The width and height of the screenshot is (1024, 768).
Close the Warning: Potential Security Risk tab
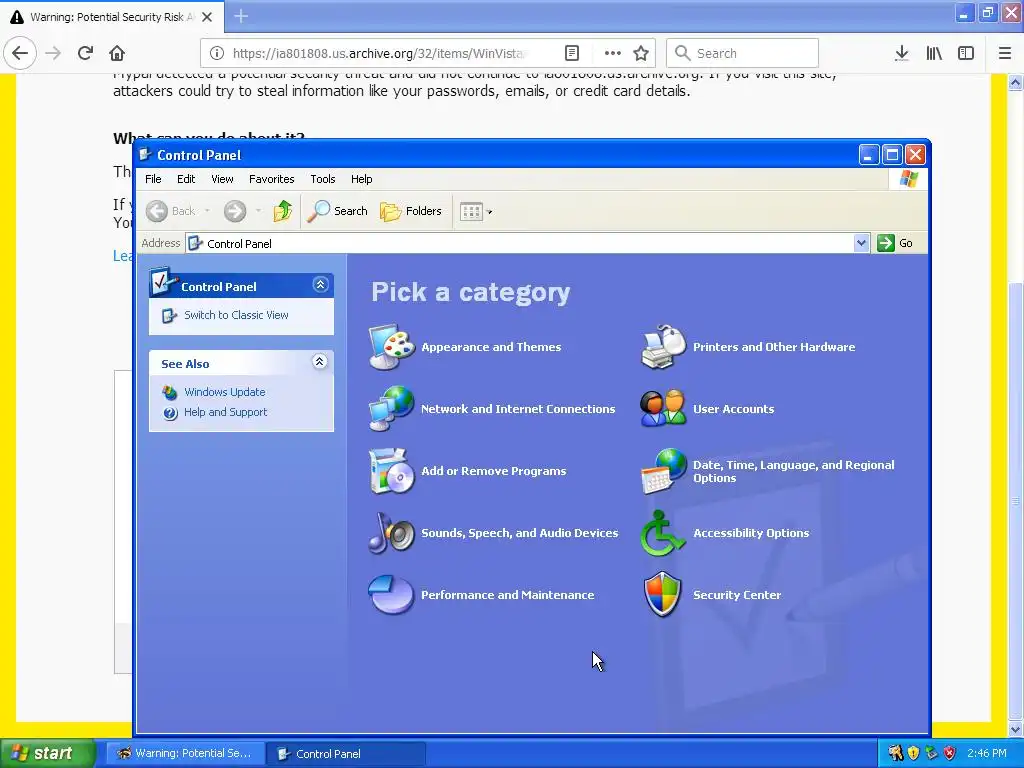pos(207,17)
